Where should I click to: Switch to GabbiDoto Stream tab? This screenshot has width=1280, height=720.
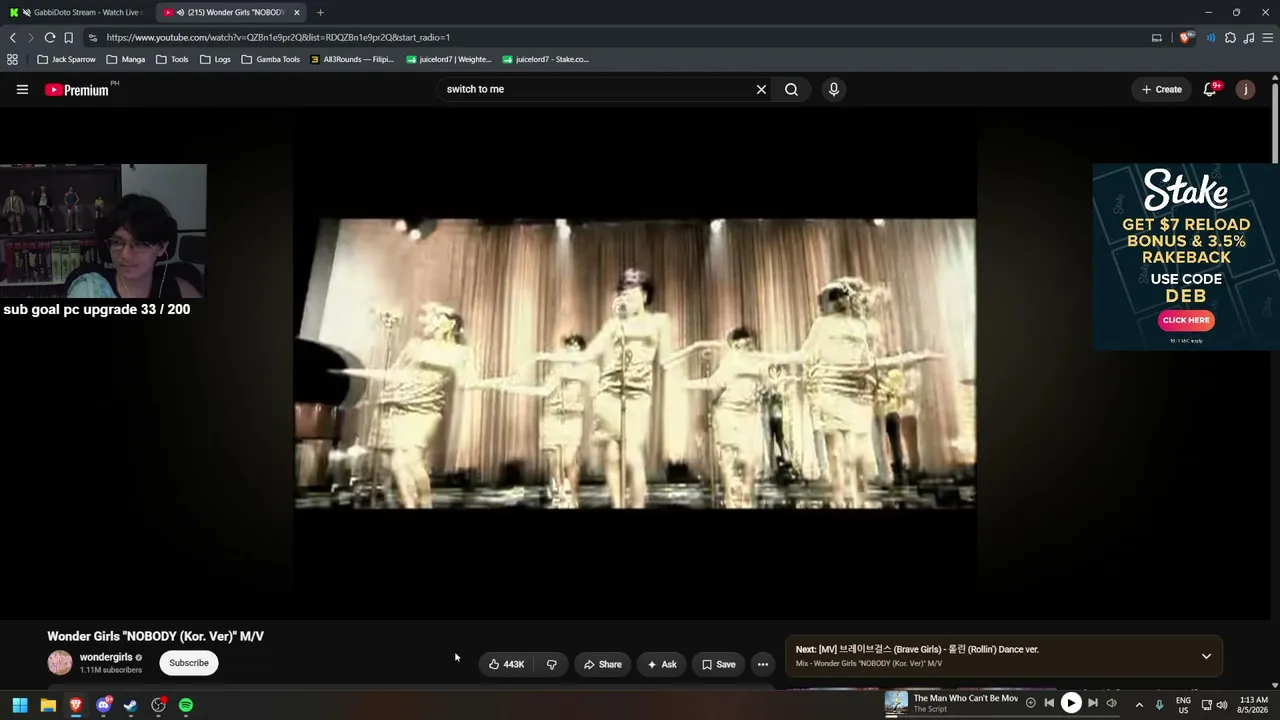[x=78, y=12]
